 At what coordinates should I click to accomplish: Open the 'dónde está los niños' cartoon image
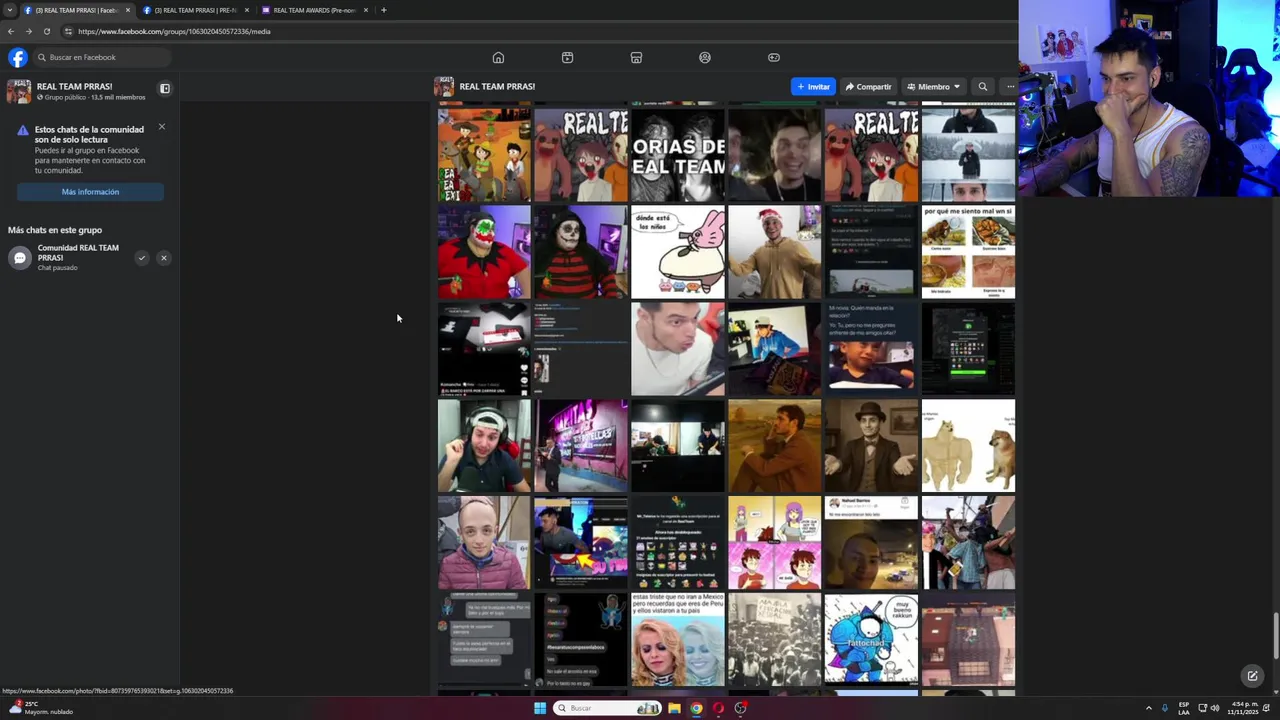point(678,252)
